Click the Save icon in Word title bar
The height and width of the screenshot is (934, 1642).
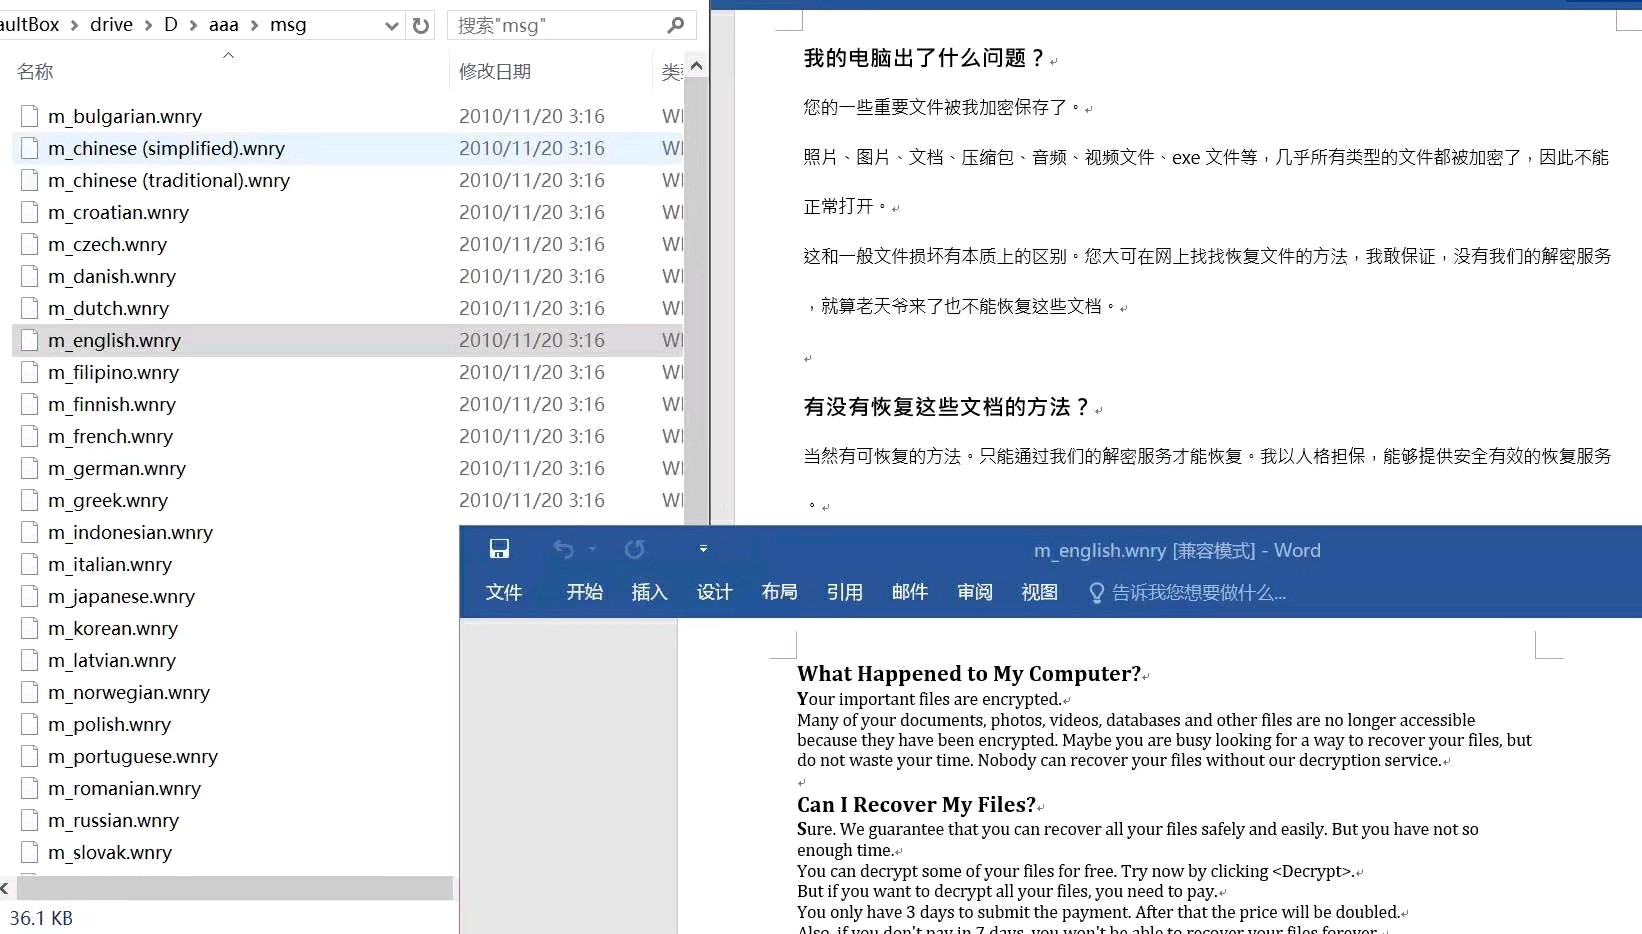tap(499, 549)
